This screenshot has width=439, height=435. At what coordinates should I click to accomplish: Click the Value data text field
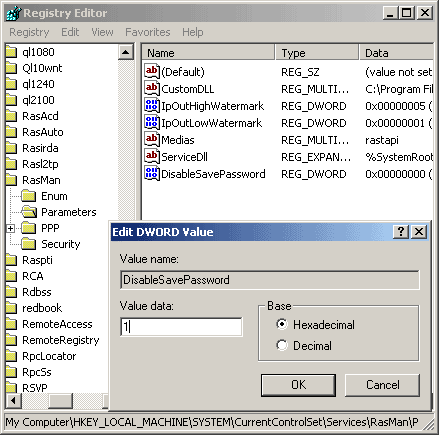(x=181, y=327)
